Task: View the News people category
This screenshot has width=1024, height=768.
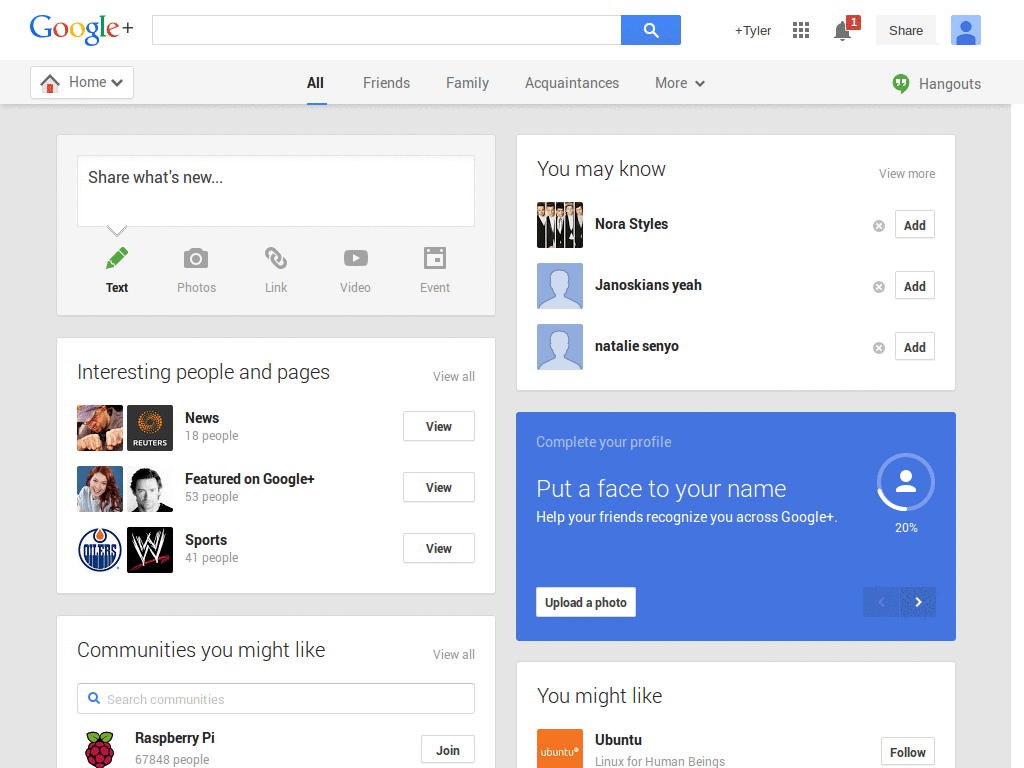Action: 439,426
